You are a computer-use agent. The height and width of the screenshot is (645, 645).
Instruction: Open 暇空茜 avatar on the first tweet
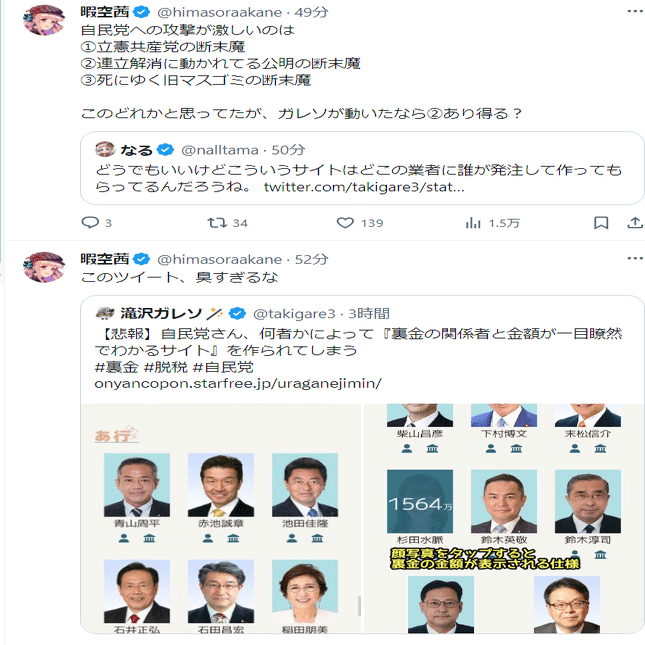click(x=44, y=20)
